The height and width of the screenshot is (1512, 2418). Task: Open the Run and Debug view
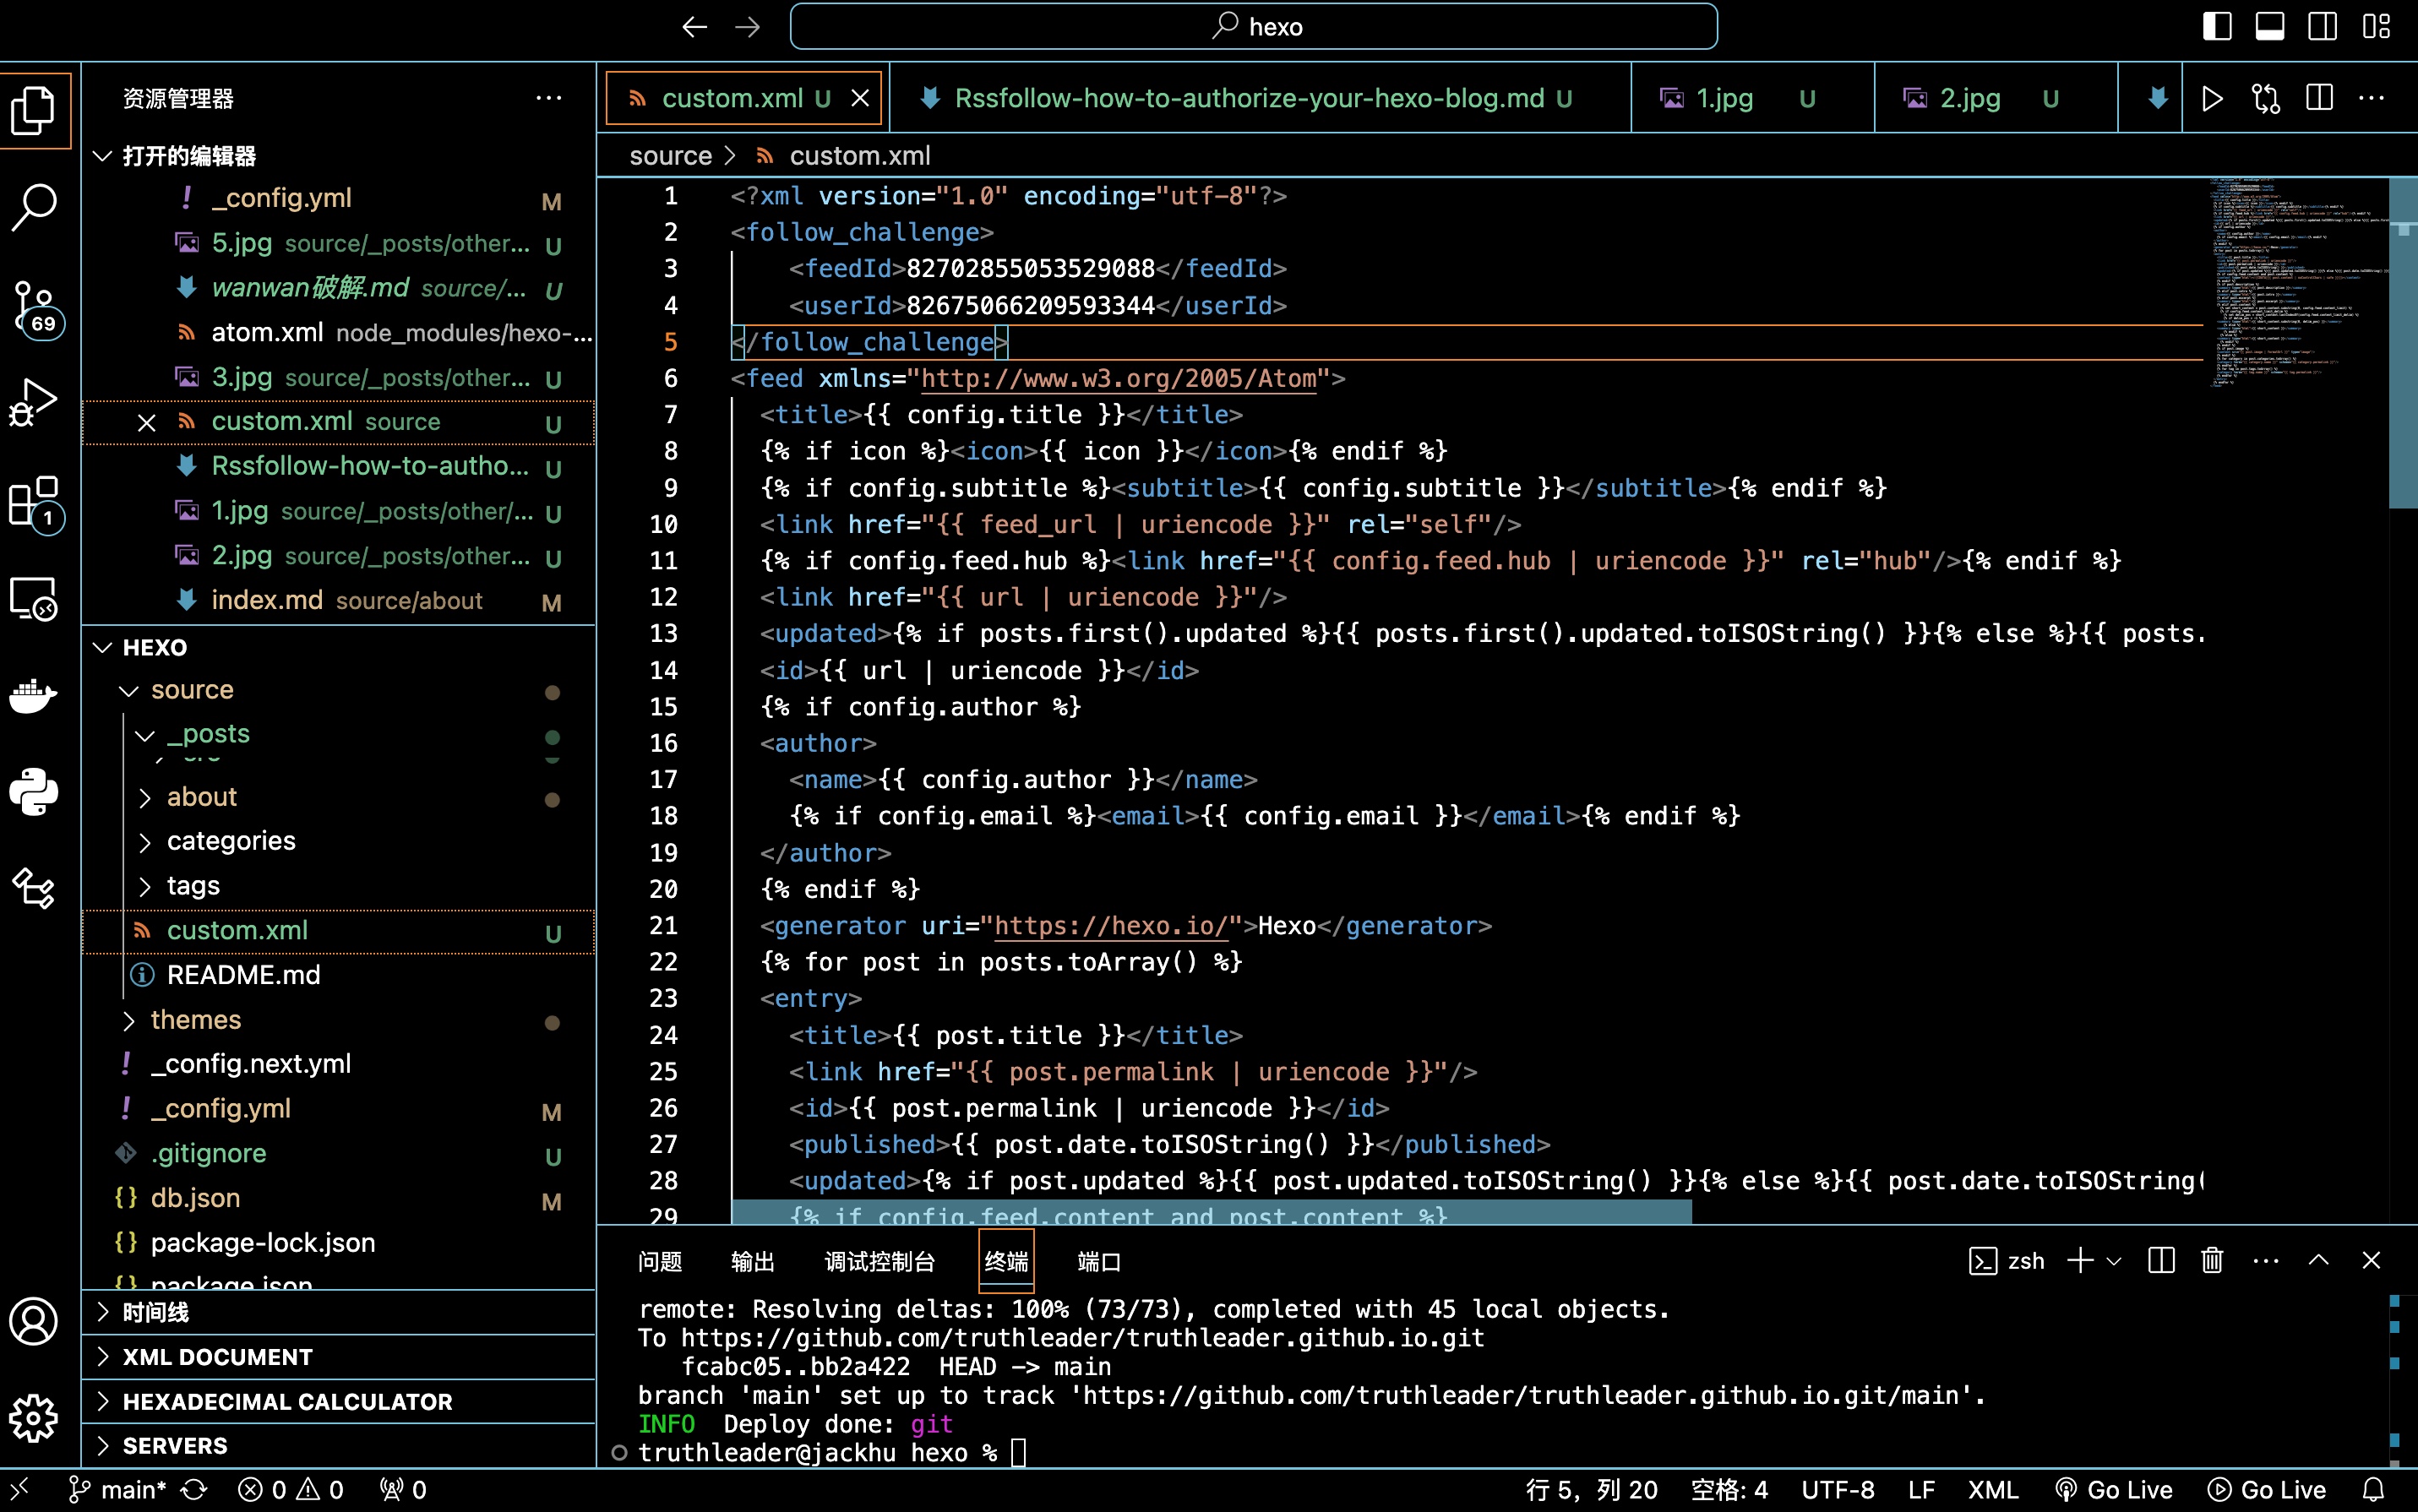34,402
